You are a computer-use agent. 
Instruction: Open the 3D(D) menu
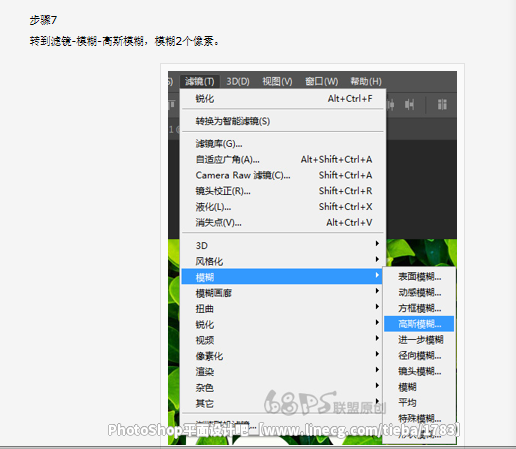coord(238,81)
